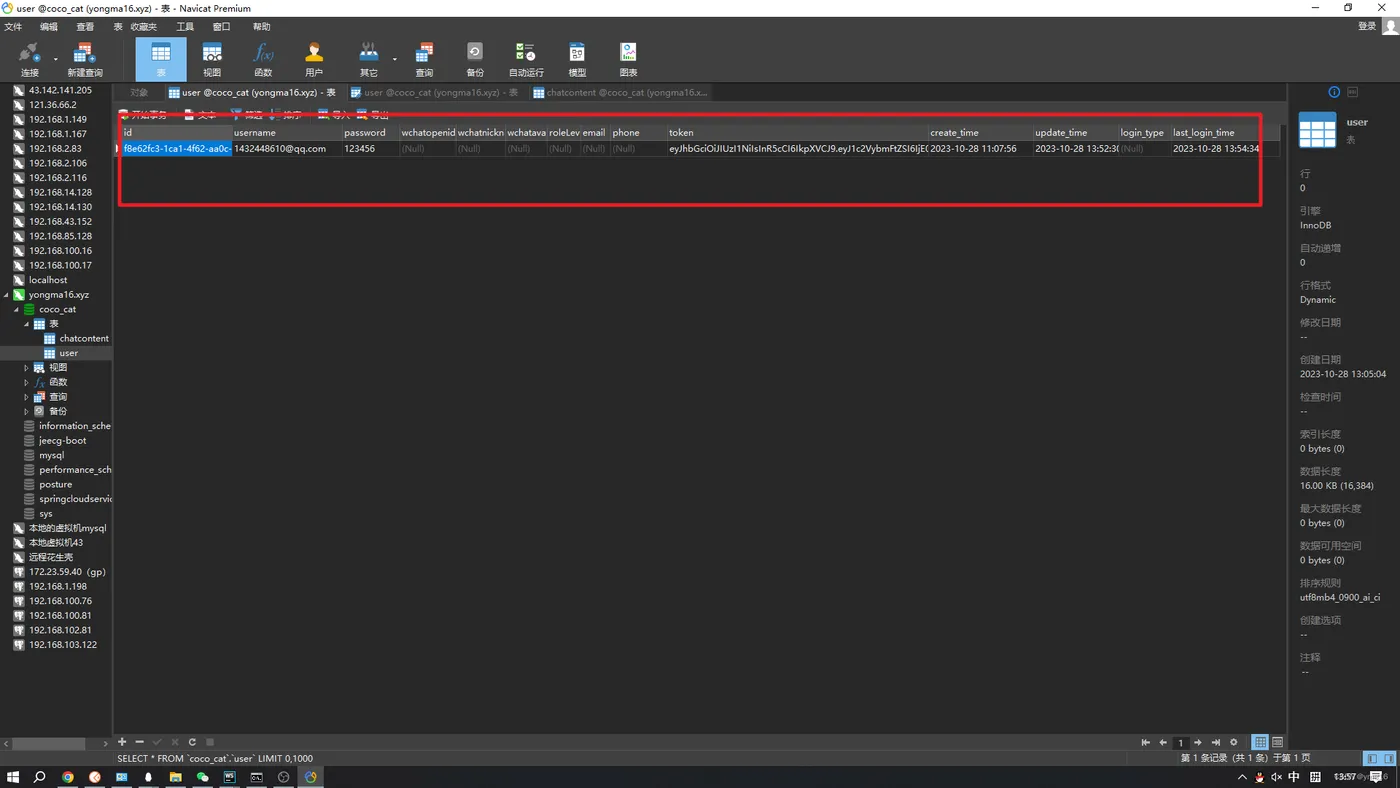
Task: Click the 开始事务 begin transaction button
Action: (143, 115)
